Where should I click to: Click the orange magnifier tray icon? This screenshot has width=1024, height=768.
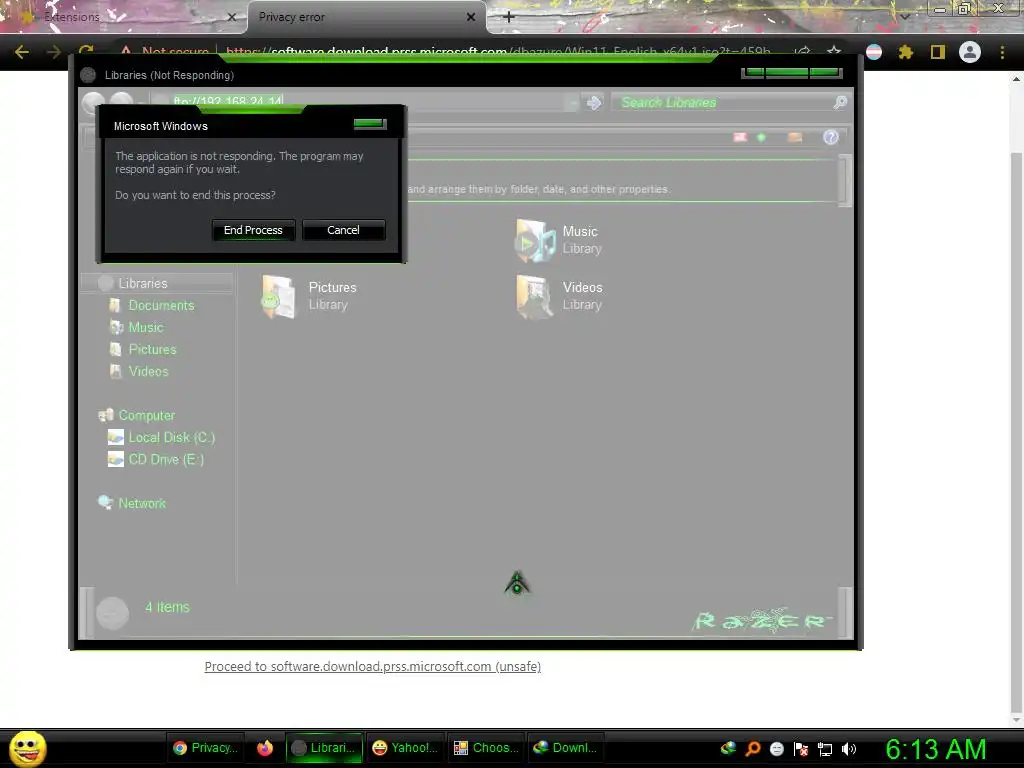(752, 749)
